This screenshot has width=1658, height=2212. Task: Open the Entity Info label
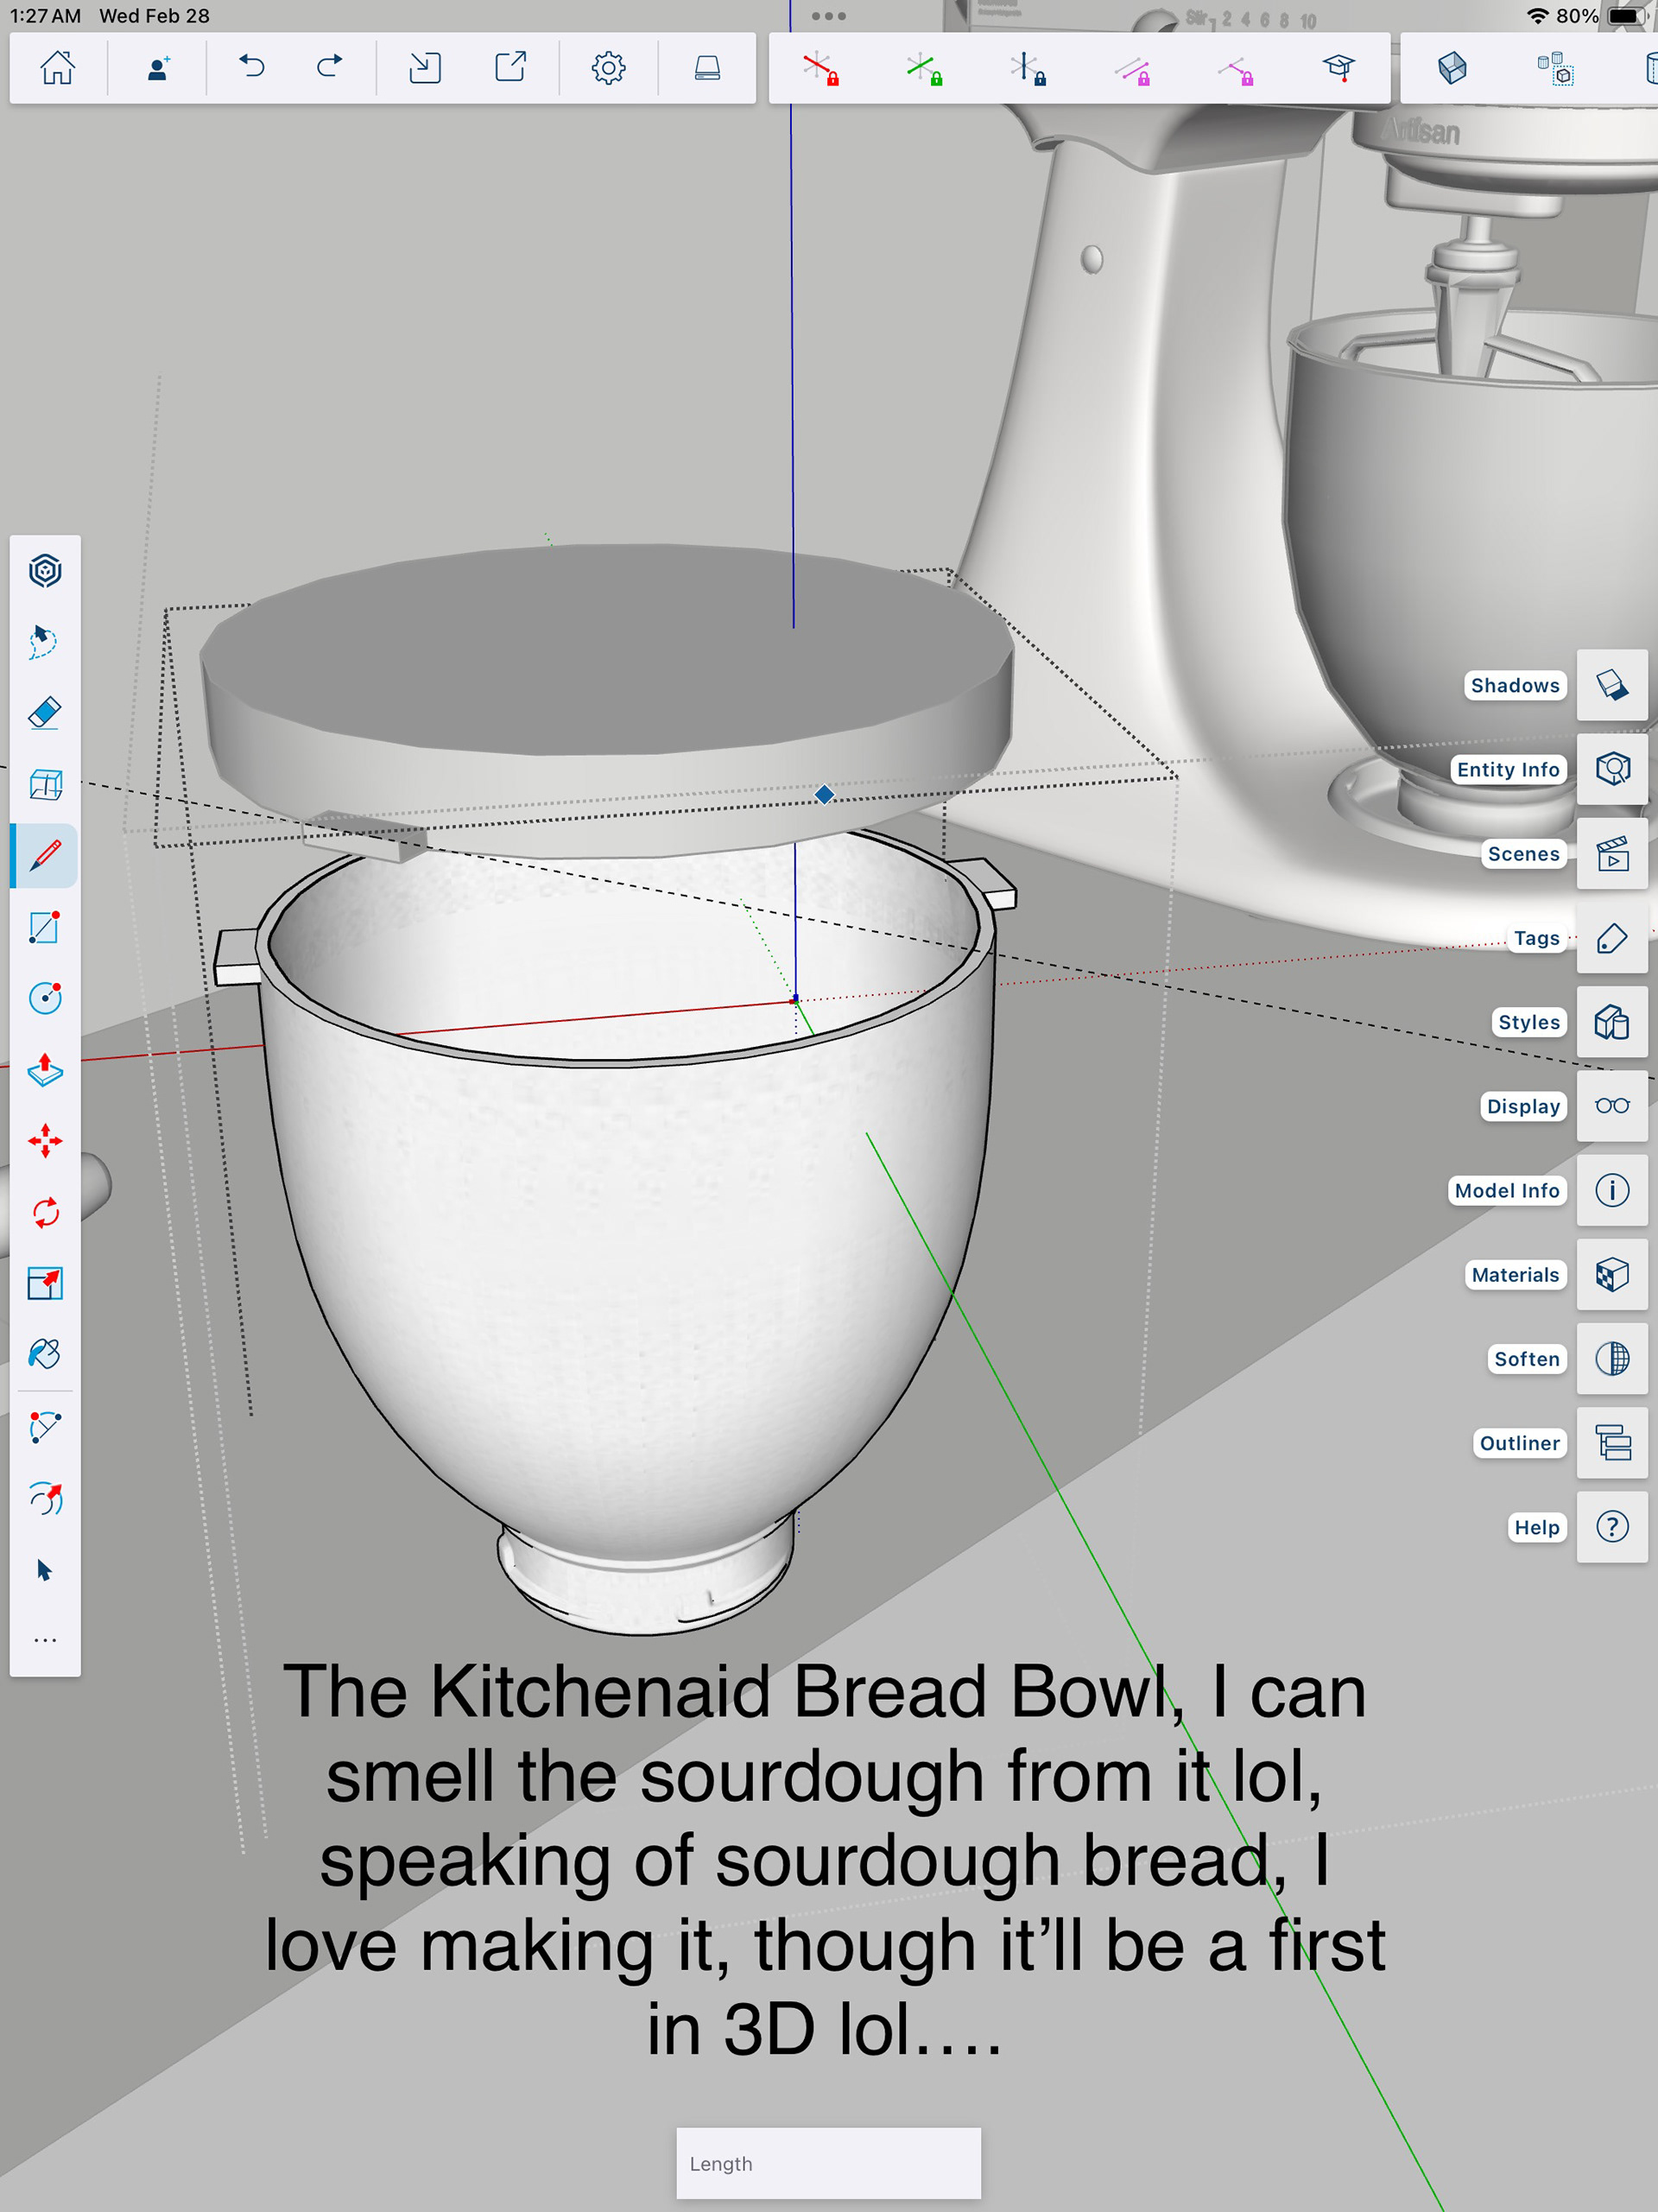tap(1507, 769)
